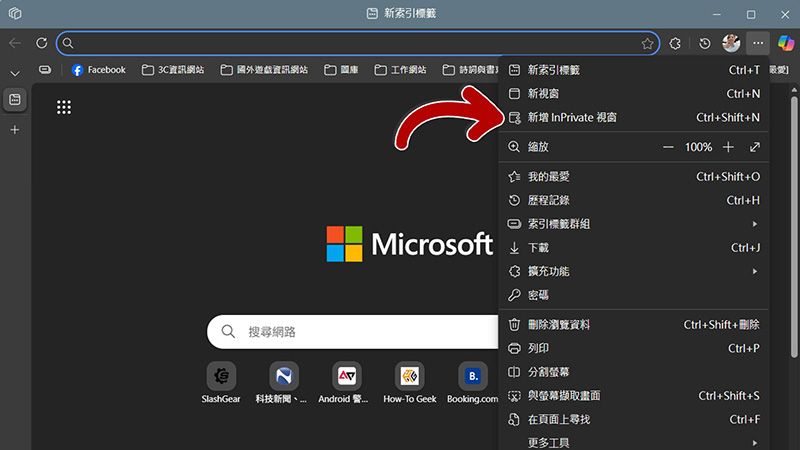Screen dimensions: 800x450
Task: Open the user profile avatar
Action: coord(731,43)
